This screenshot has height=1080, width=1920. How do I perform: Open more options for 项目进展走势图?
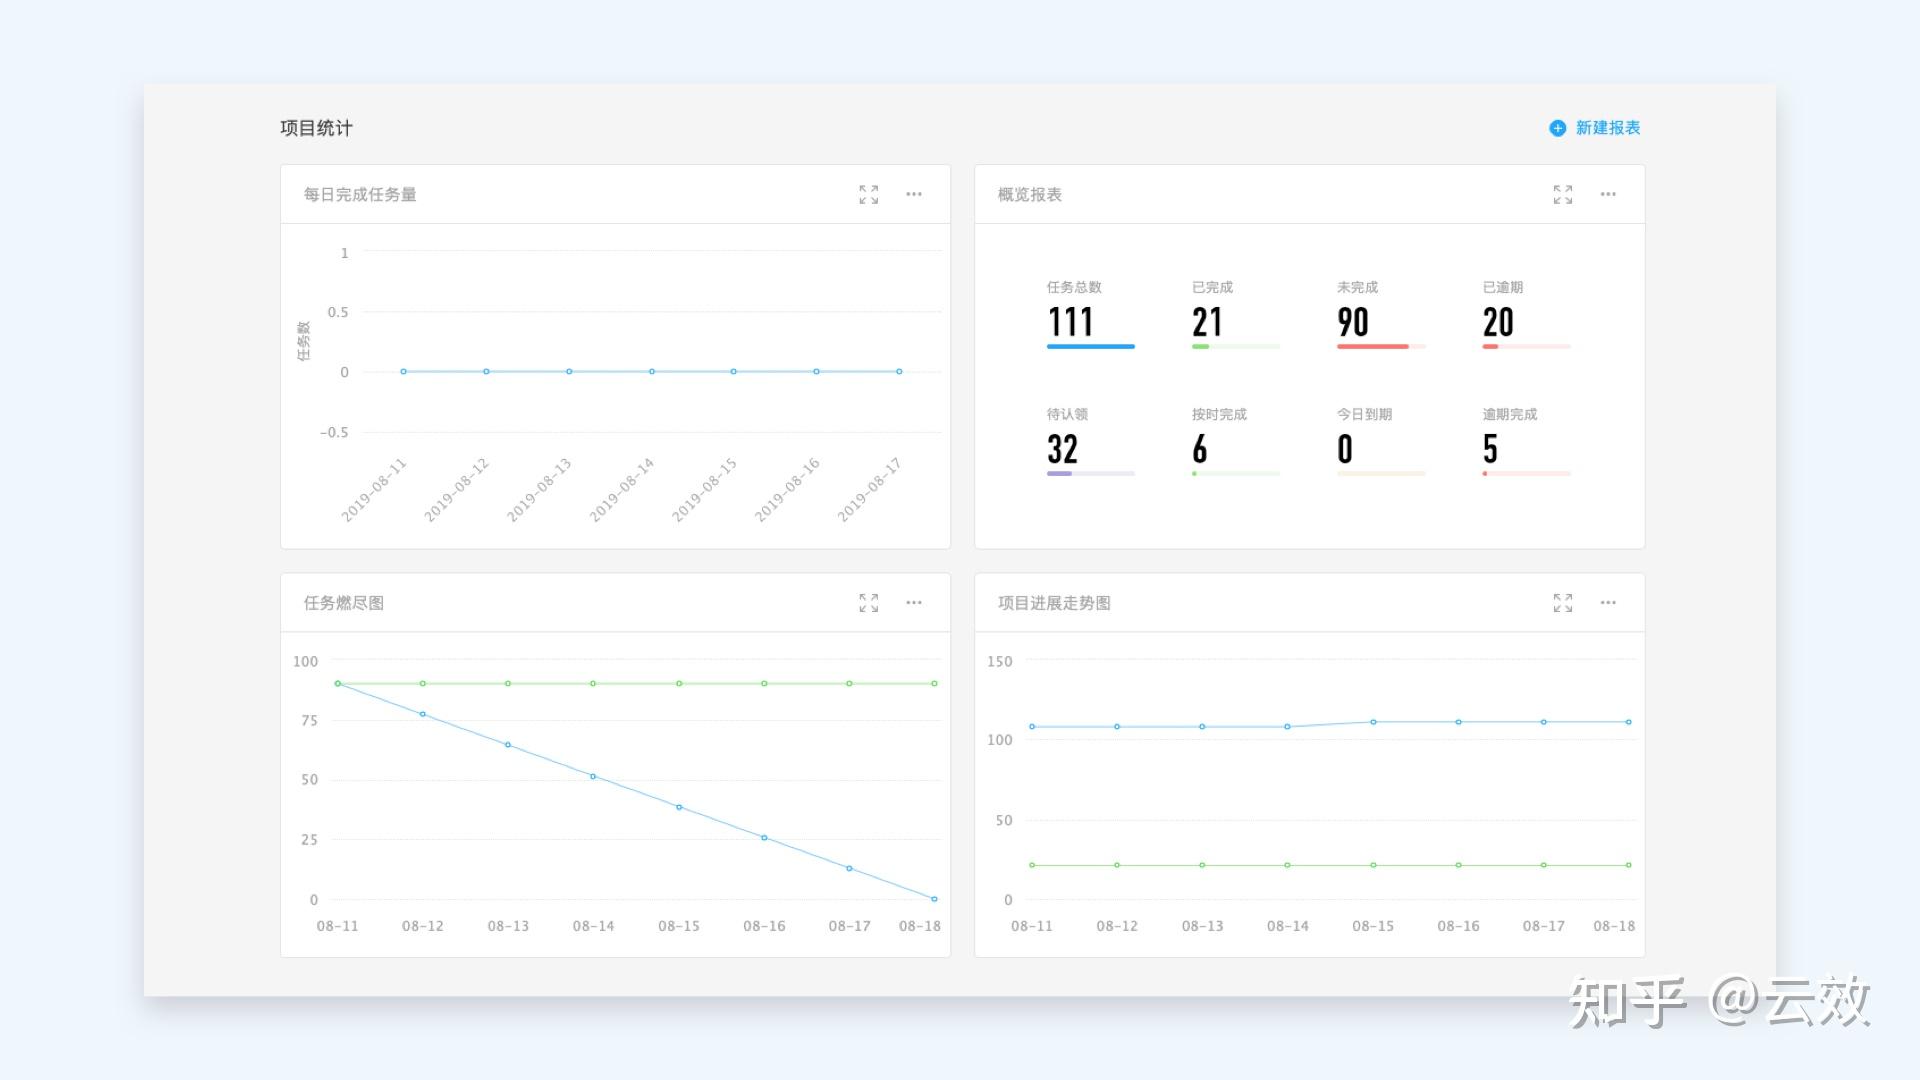(x=1608, y=603)
